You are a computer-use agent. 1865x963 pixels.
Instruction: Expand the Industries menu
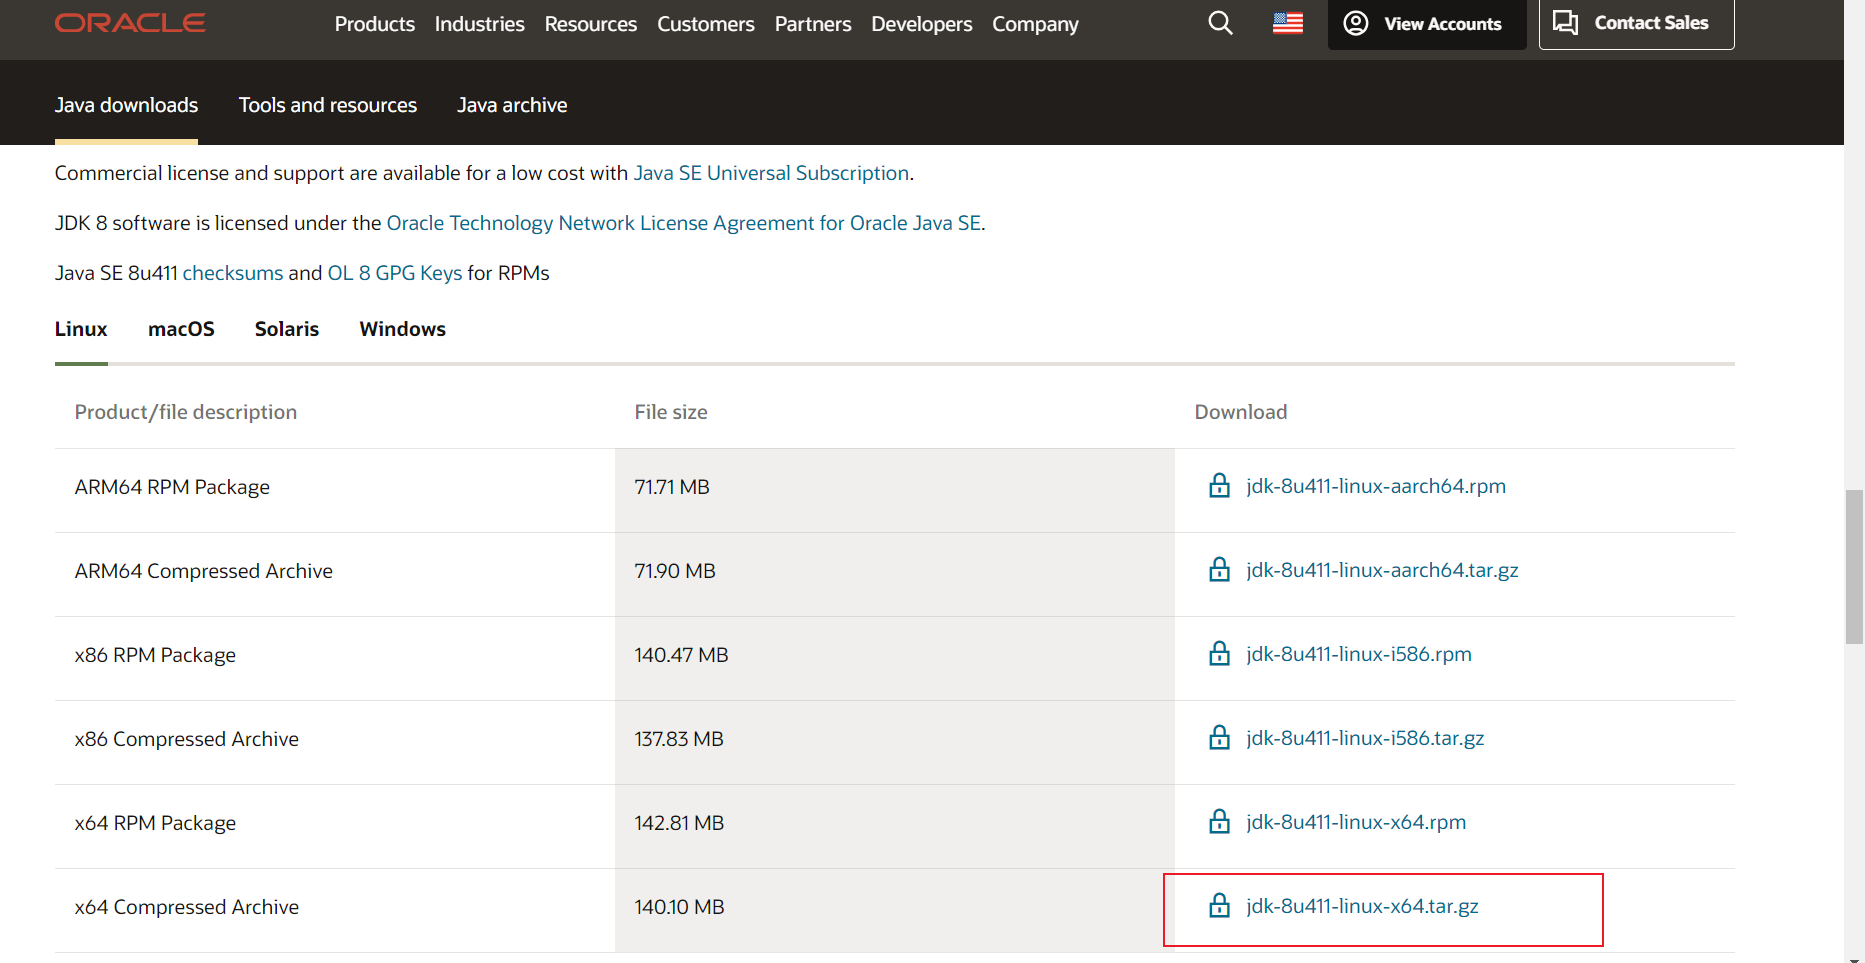[x=479, y=24]
